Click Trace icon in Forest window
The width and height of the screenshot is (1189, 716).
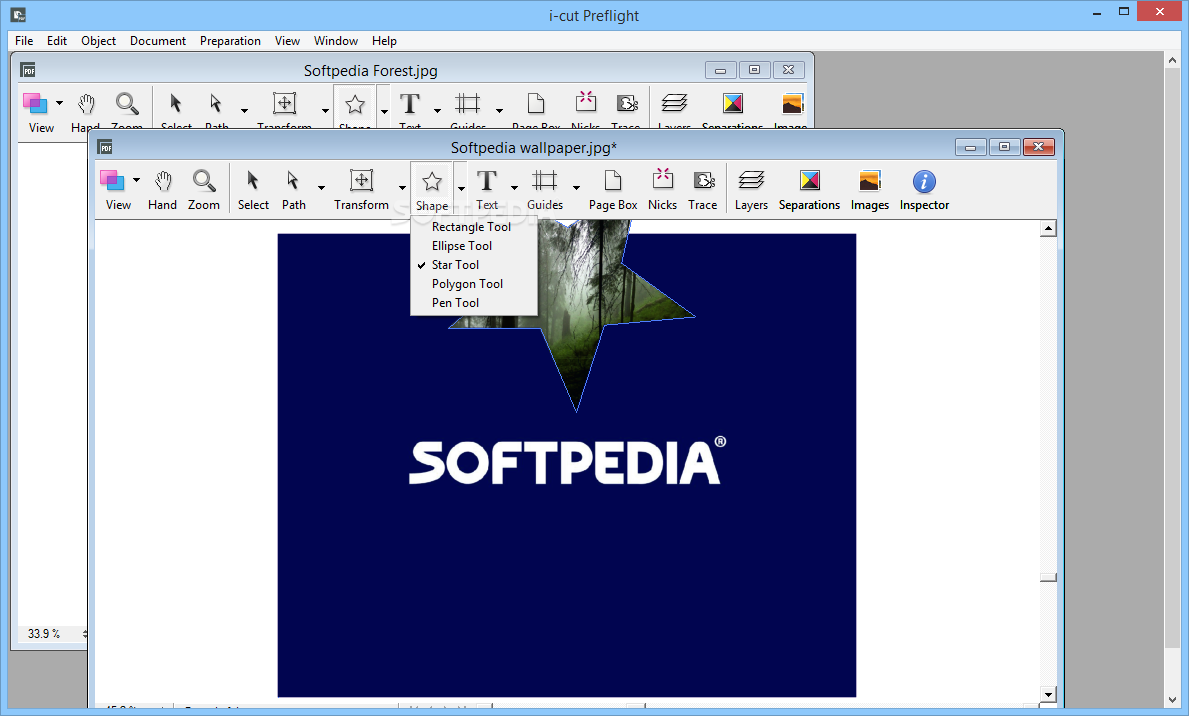pyautogui.click(x=626, y=103)
